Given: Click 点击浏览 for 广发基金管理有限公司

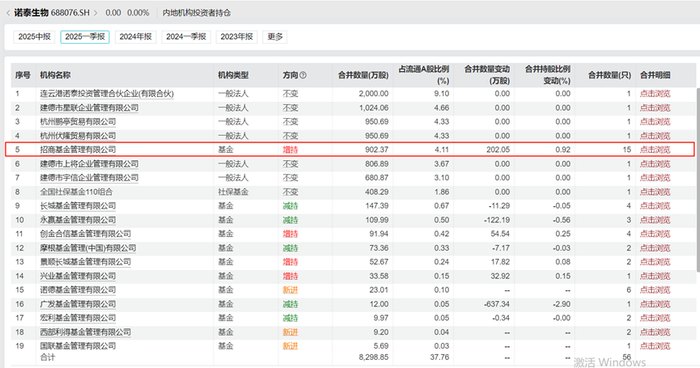Looking at the screenshot, I should (x=655, y=304).
